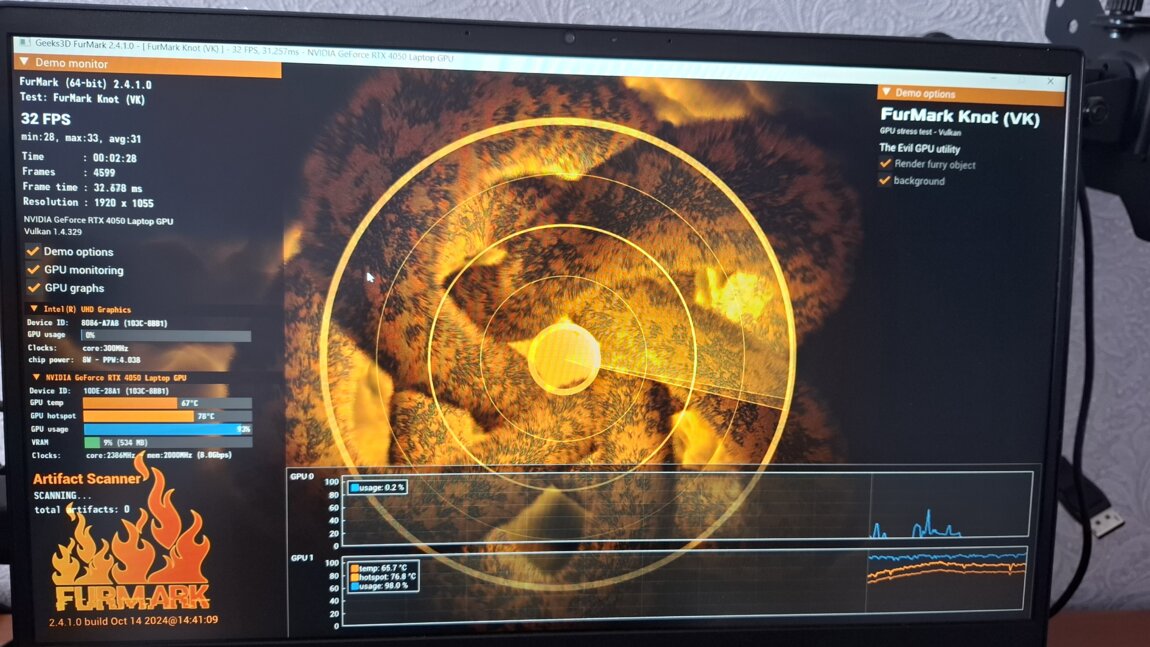Uncheck the Demo options checkbox
This screenshot has height=647, width=1150.
[33, 252]
